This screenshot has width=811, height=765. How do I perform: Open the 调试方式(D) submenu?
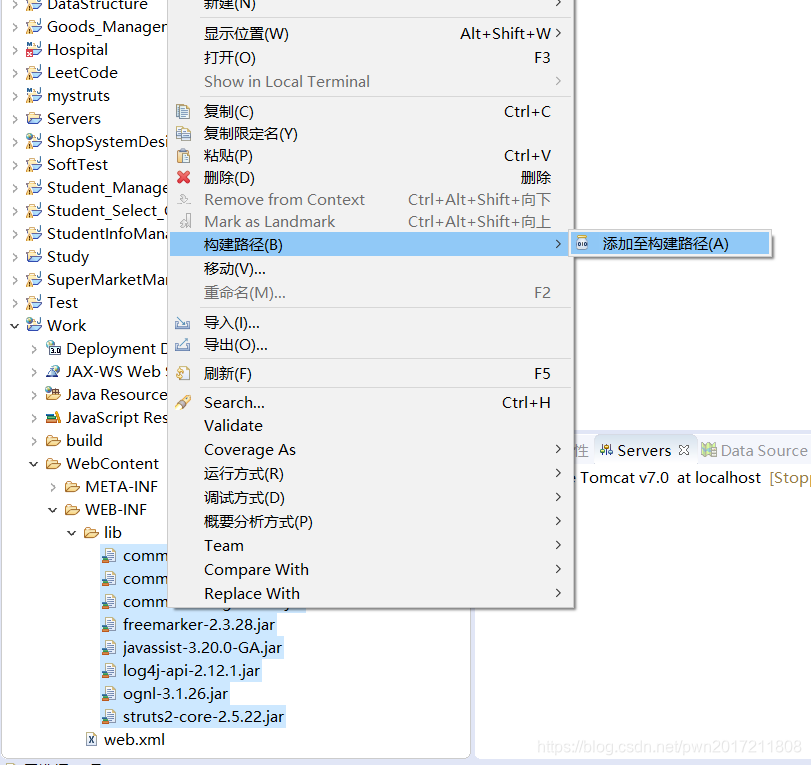click(x=371, y=498)
